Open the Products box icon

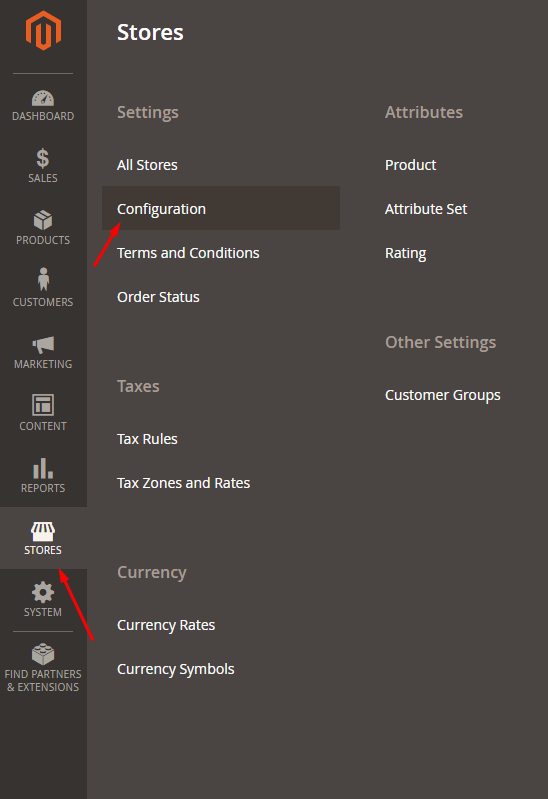(43, 220)
